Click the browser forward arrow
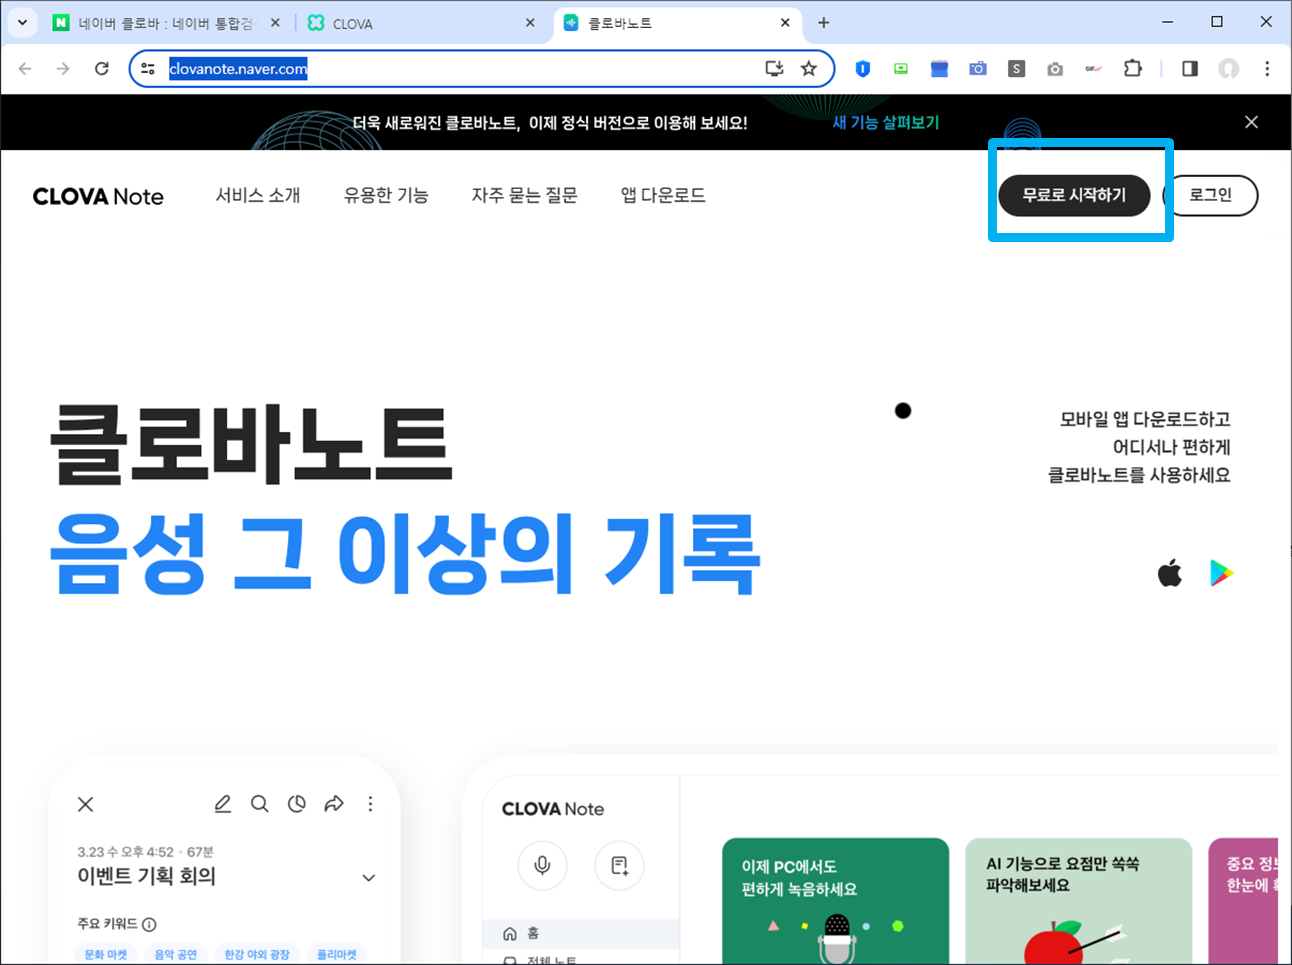Image resolution: width=1292 pixels, height=965 pixels. coord(63,69)
